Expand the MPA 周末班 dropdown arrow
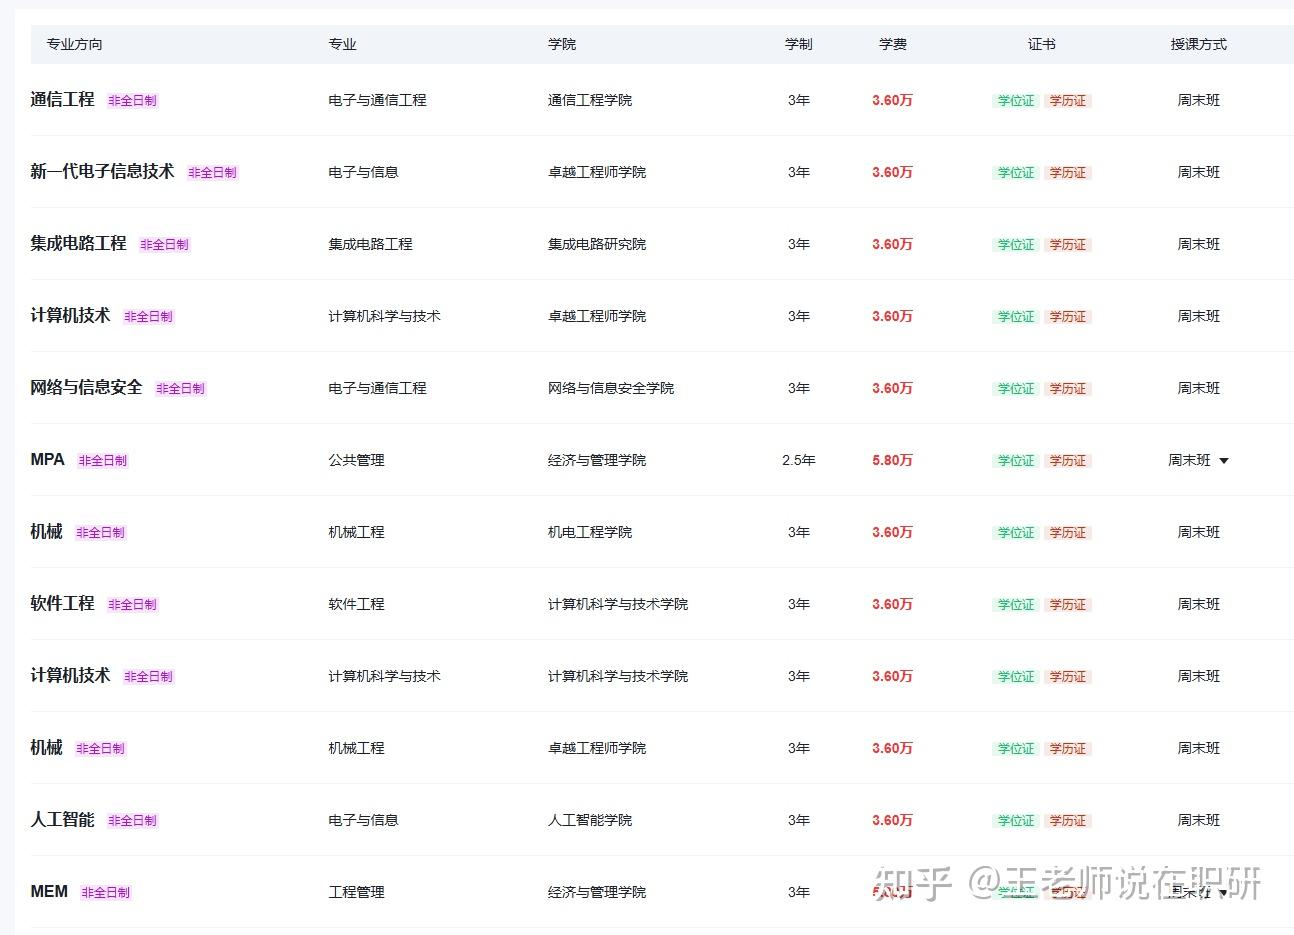Image resolution: width=1294 pixels, height=935 pixels. tap(1223, 461)
